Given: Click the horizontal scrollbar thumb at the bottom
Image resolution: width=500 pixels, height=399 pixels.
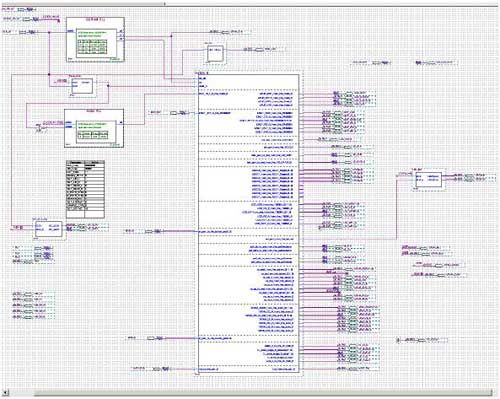Looking at the screenshot, I should (x=263, y=393).
